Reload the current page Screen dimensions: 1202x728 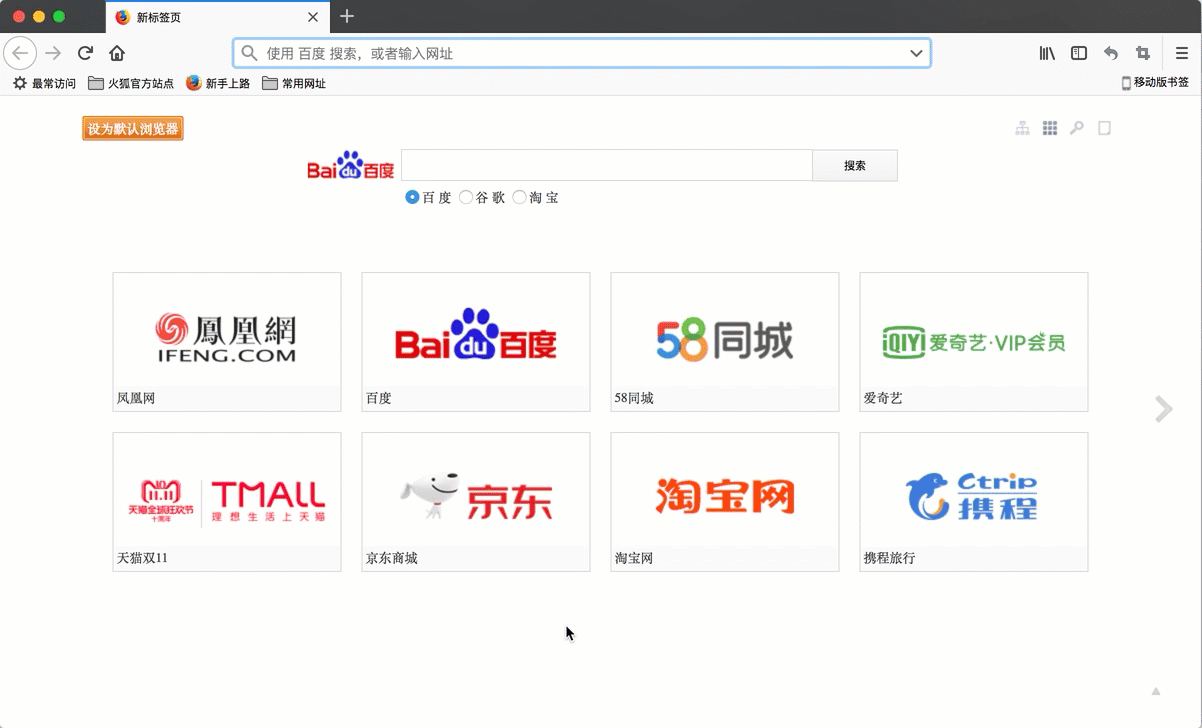[x=85, y=53]
